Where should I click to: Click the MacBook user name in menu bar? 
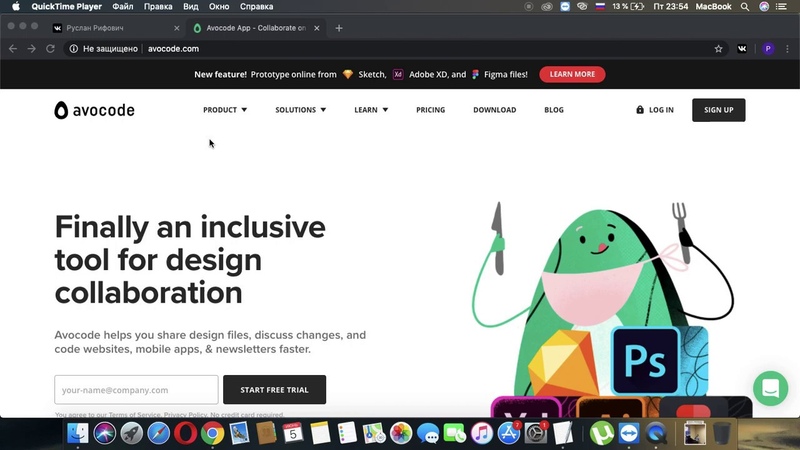tap(713, 7)
